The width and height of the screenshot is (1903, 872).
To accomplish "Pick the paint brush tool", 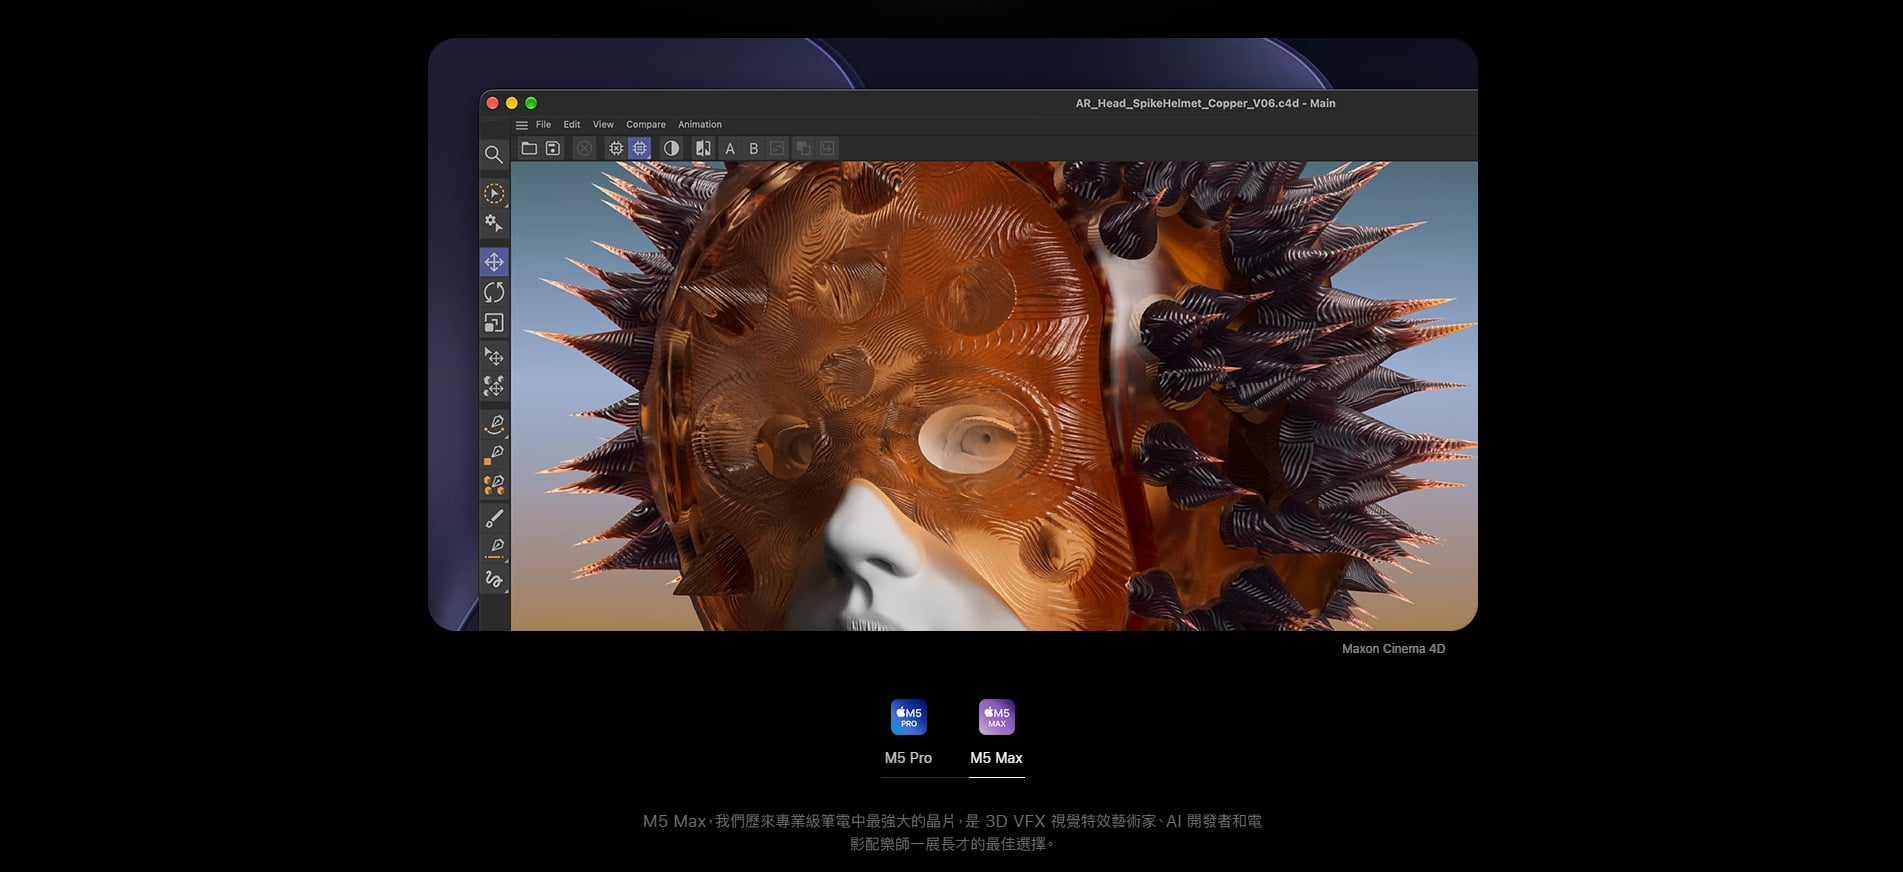I will (x=494, y=518).
